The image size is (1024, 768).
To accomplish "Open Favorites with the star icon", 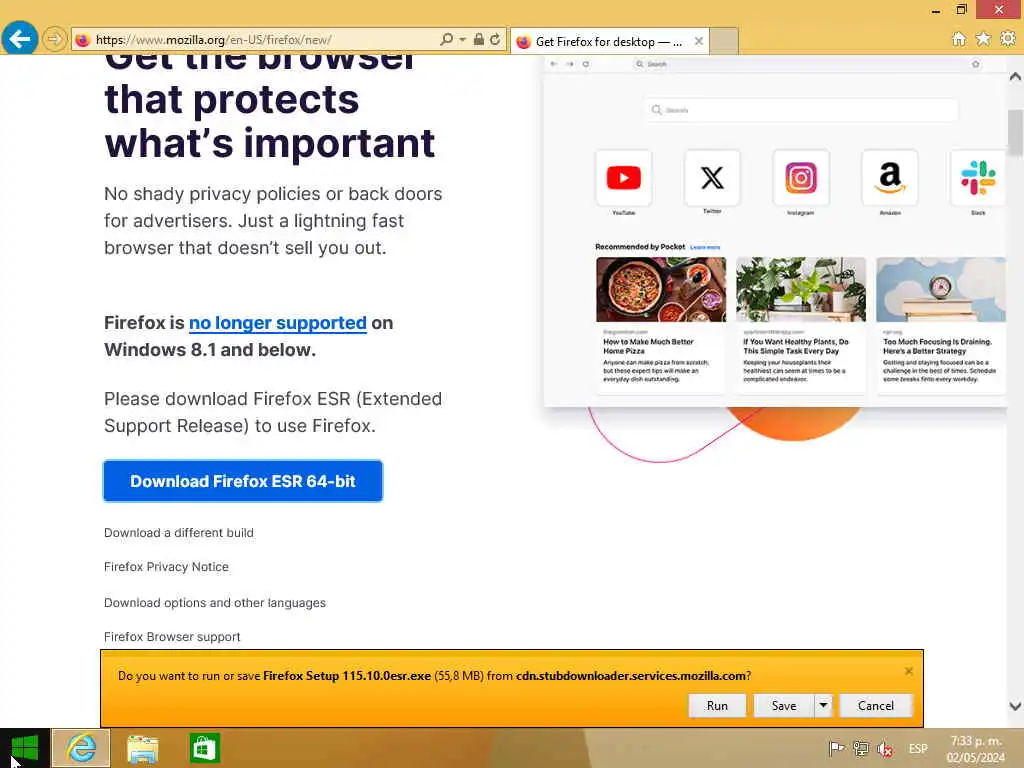I will pos(983,39).
